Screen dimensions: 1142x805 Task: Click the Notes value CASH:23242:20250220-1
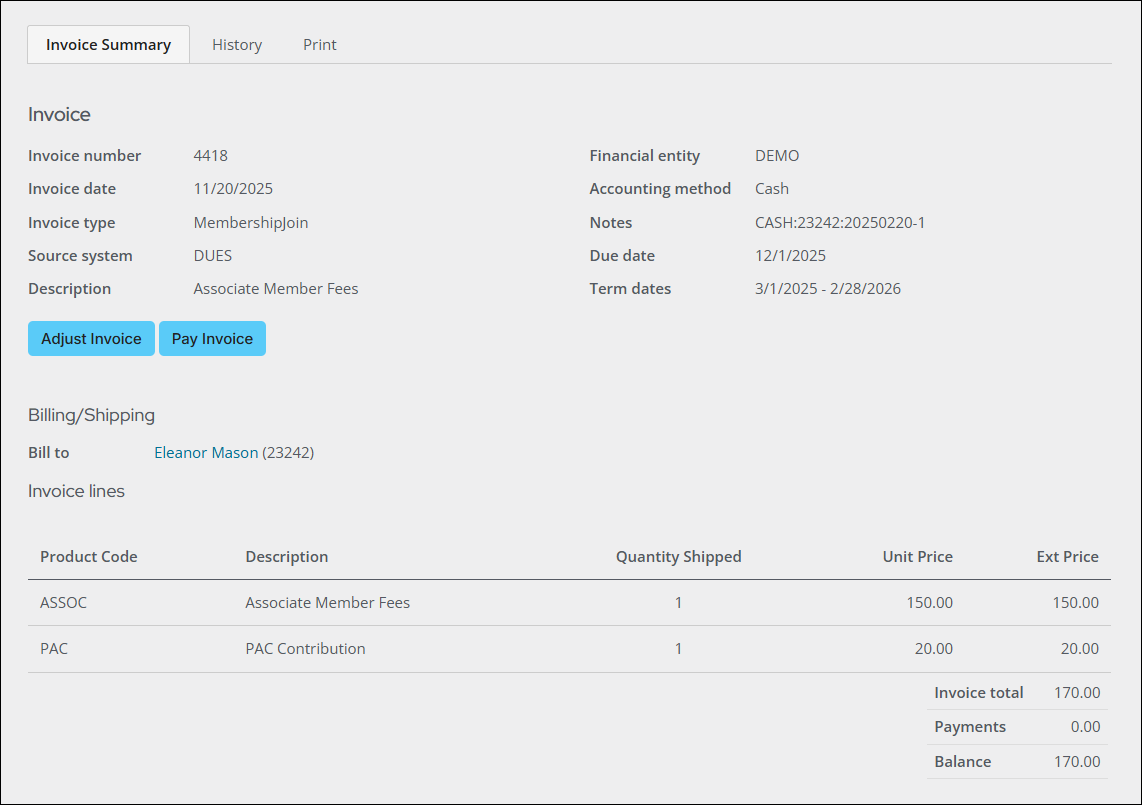click(839, 222)
